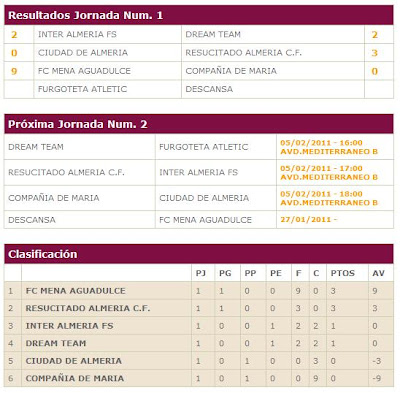Click the PTOS column header
The image size is (400, 393).
pos(342,273)
